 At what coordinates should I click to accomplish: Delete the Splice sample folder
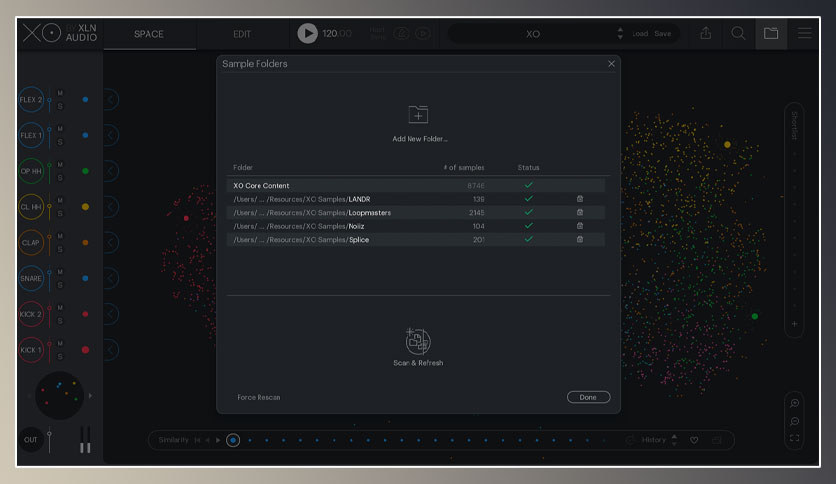(580, 239)
